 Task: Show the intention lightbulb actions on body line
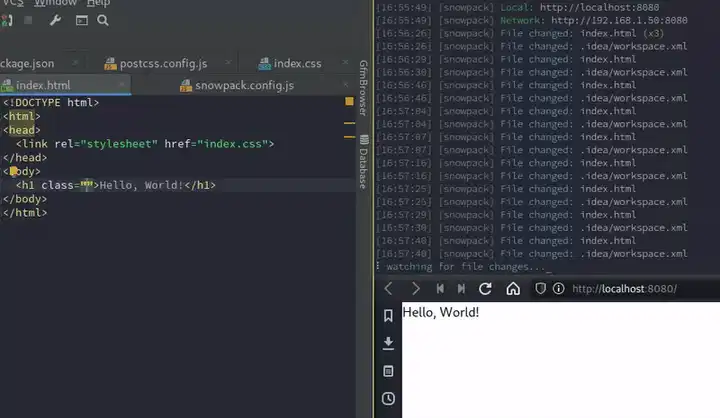[x=15, y=172]
